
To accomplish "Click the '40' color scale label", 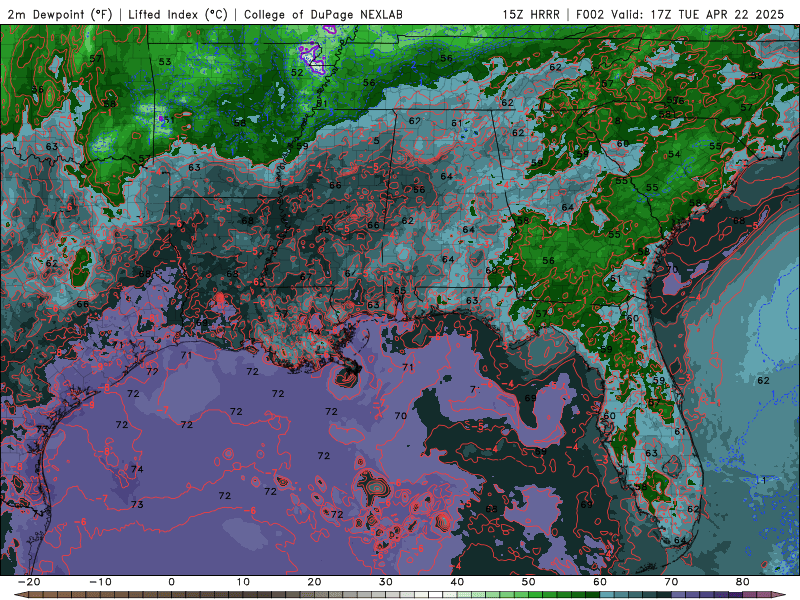I will click(457, 582).
